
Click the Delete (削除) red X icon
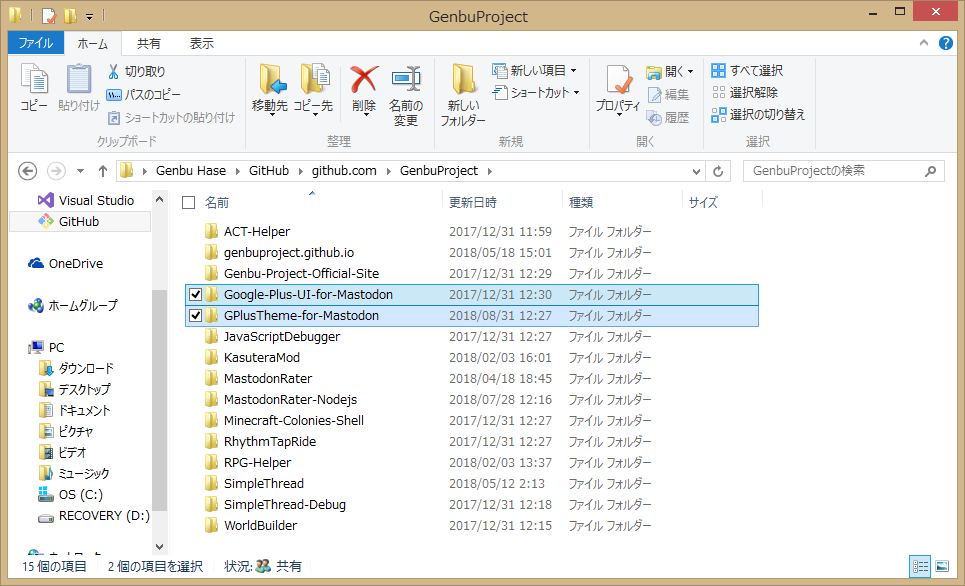pyautogui.click(x=364, y=80)
